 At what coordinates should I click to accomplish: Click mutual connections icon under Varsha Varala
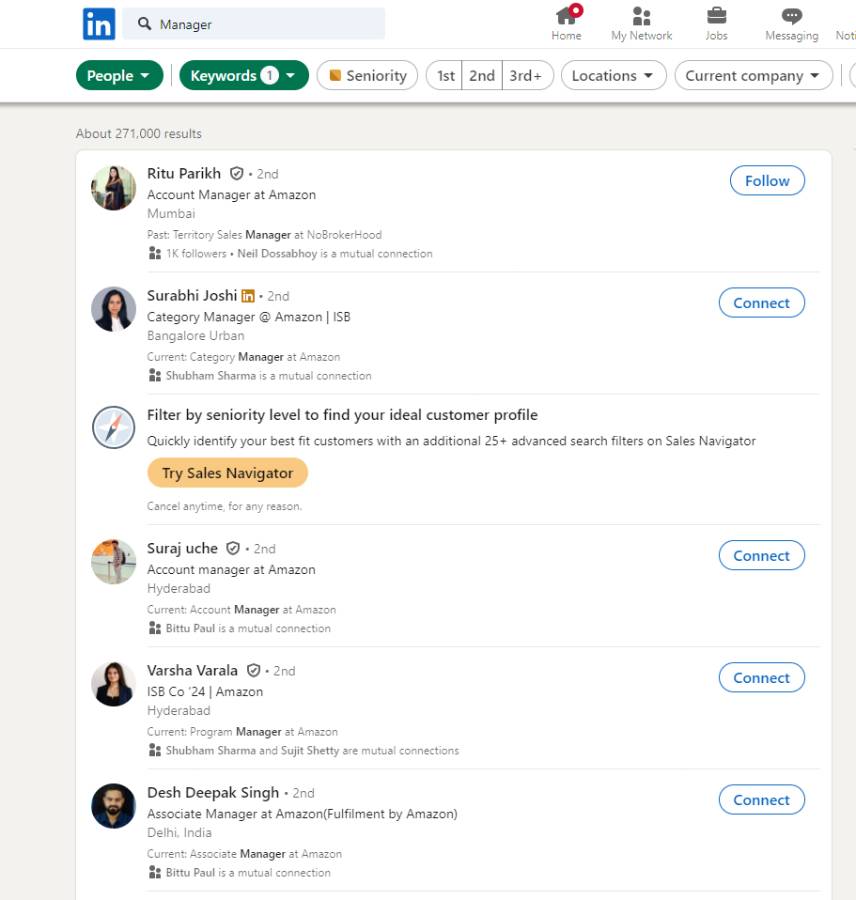154,750
